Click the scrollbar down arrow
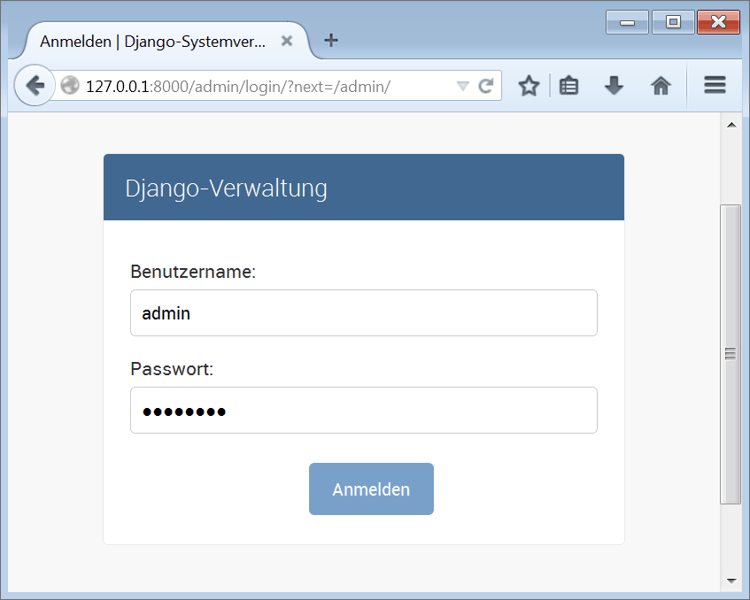 coord(730,580)
